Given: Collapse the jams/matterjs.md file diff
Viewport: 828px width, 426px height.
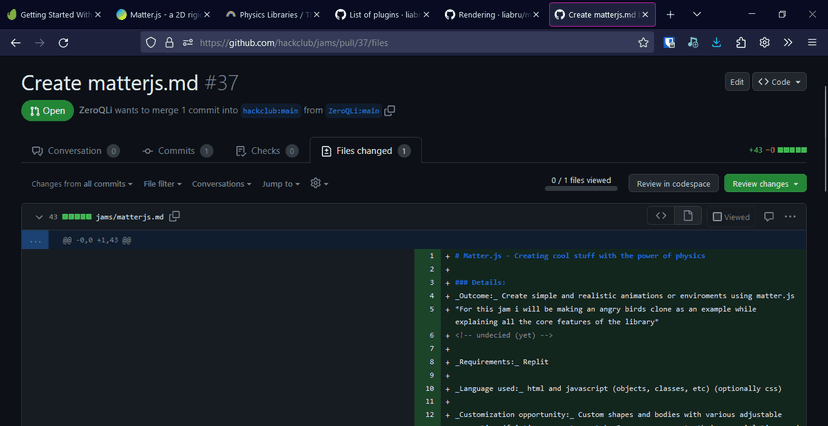Looking at the screenshot, I should 39,216.
